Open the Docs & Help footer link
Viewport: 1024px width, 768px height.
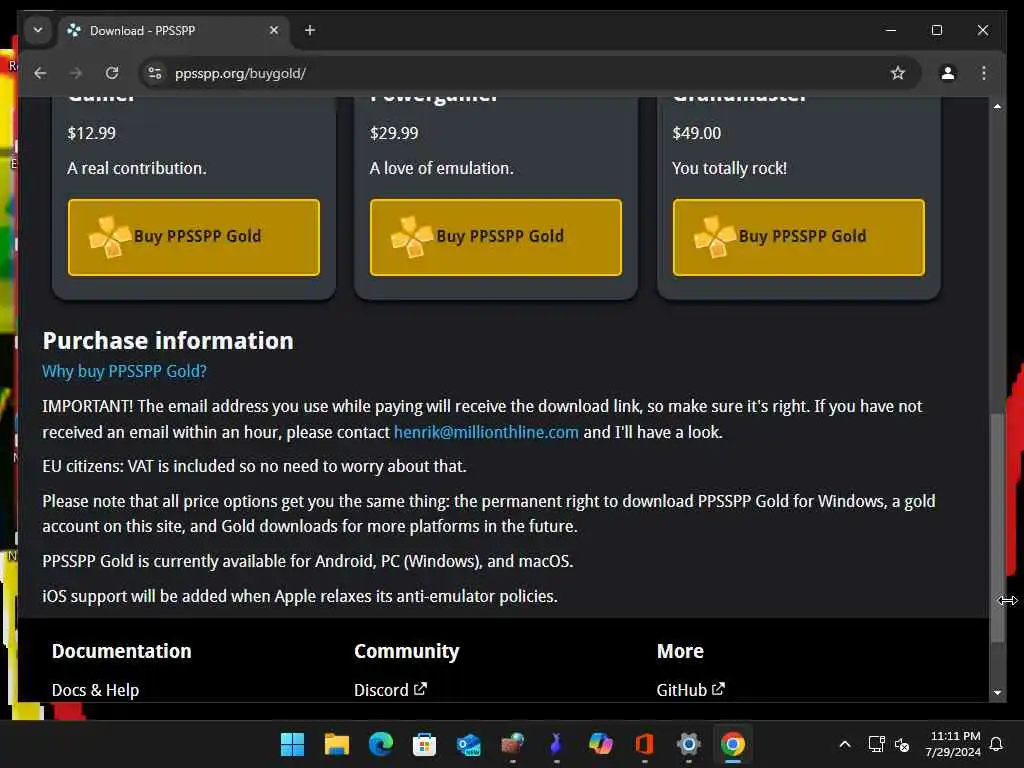(95, 690)
